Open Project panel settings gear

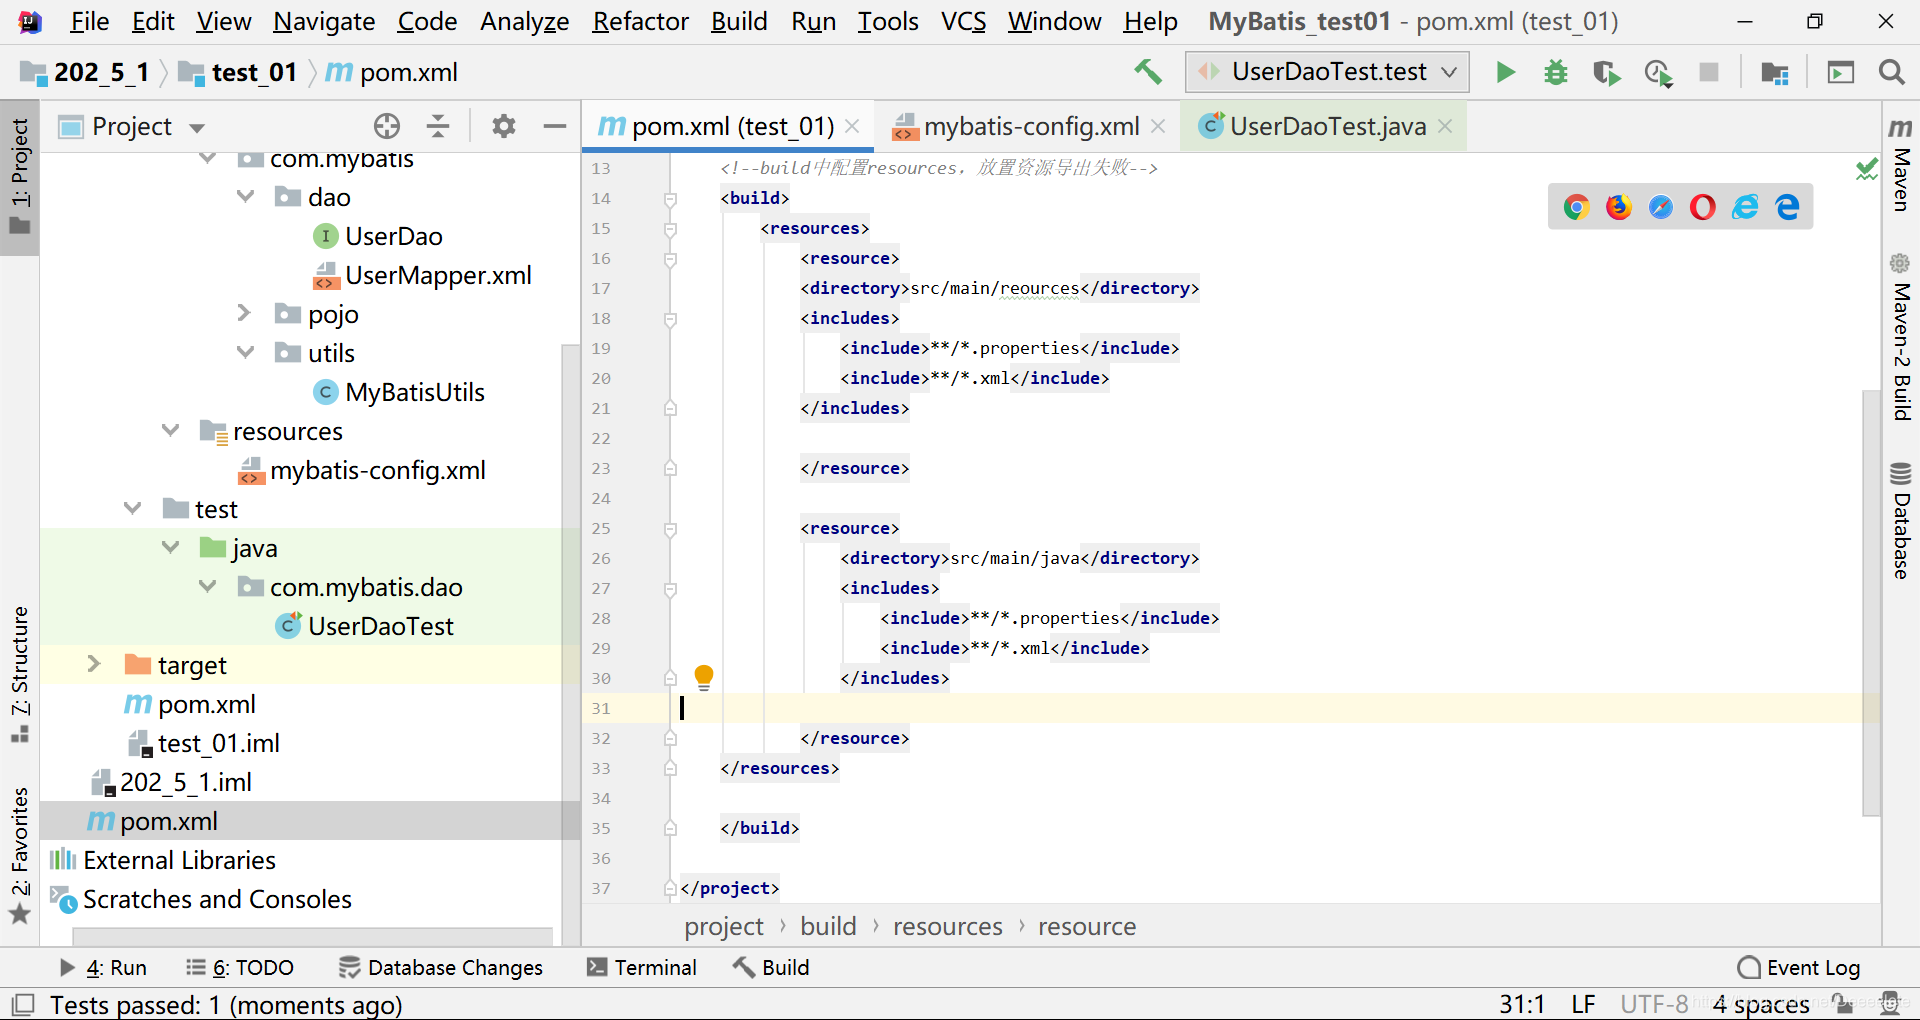click(504, 126)
